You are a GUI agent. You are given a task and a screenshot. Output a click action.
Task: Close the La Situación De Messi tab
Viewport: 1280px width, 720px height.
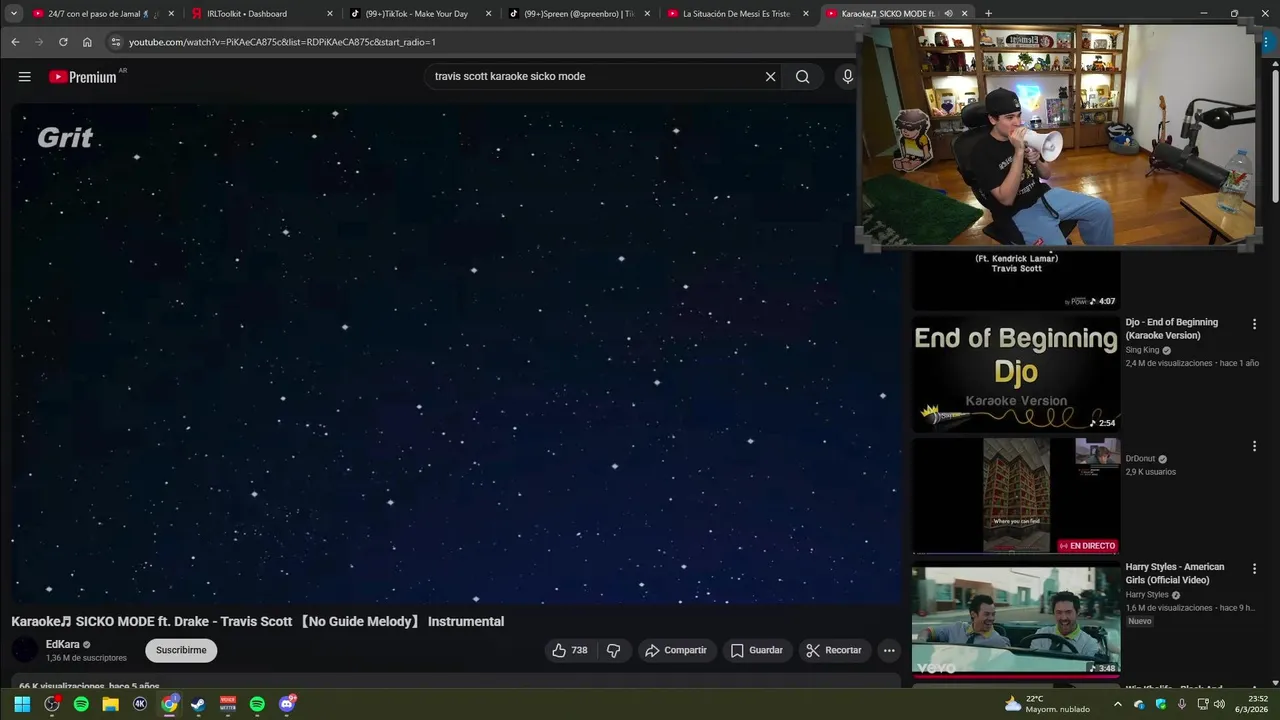tap(806, 14)
